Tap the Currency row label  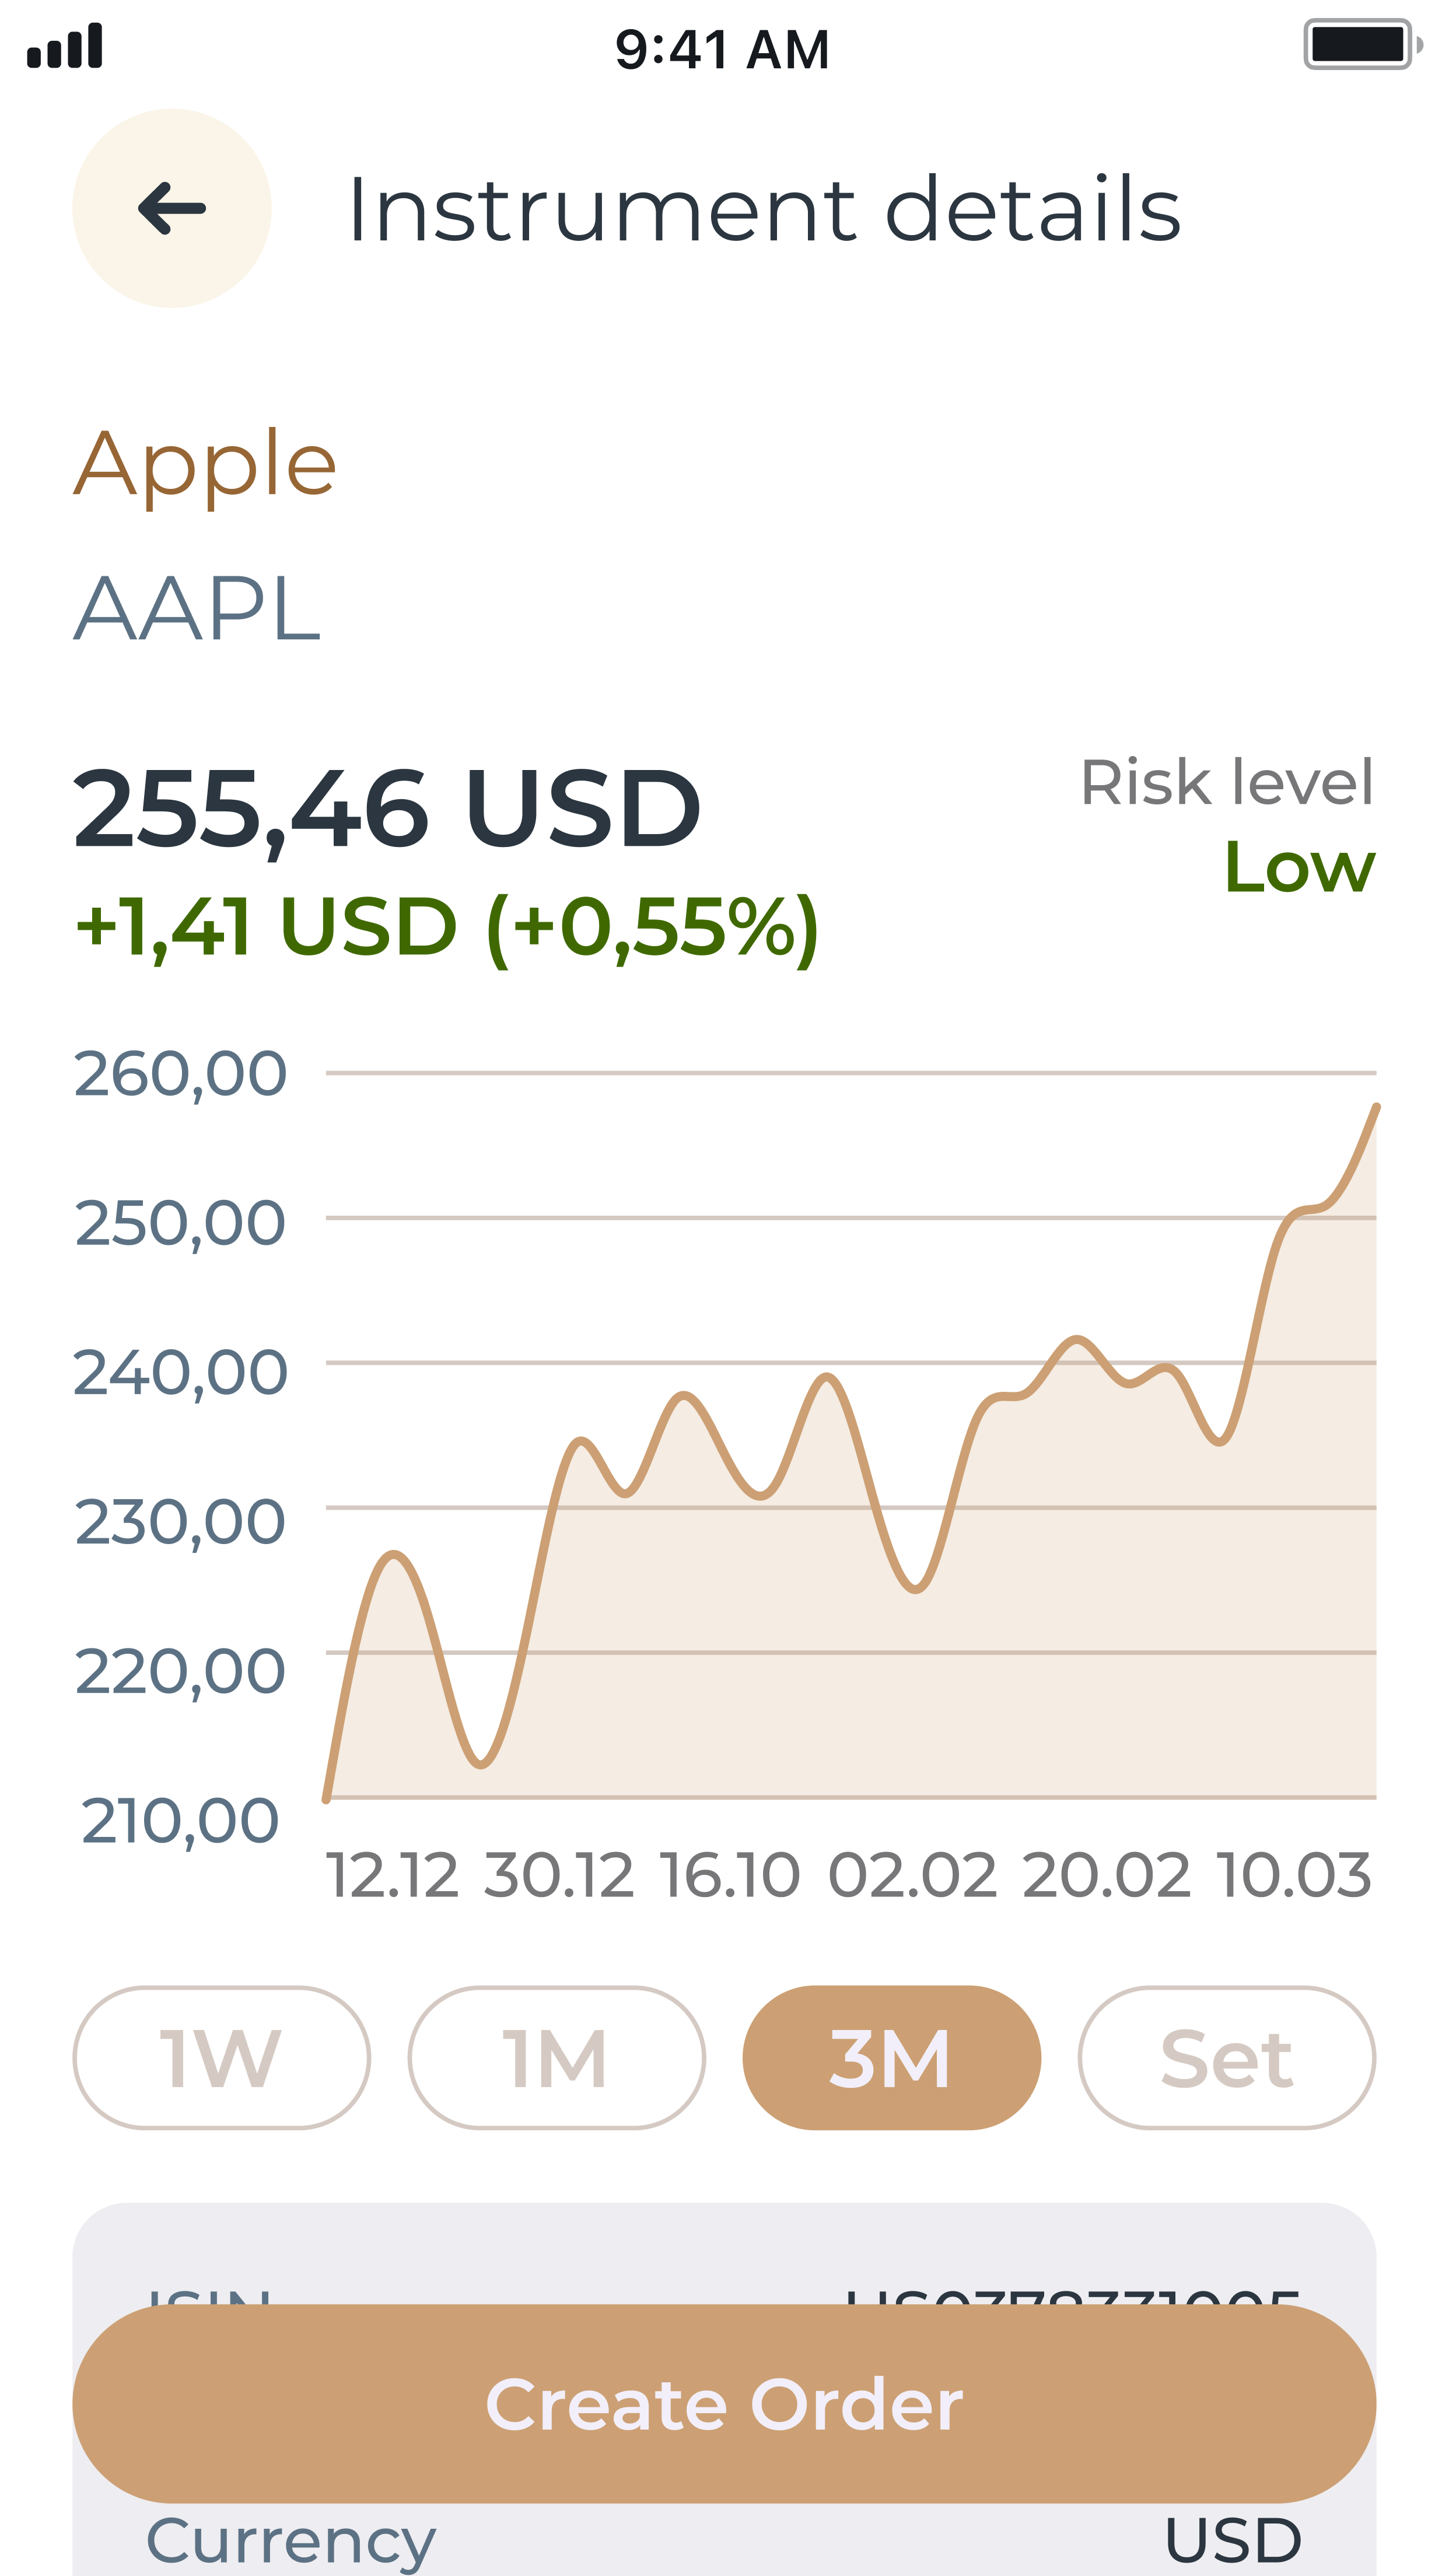[x=291, y=2541]
